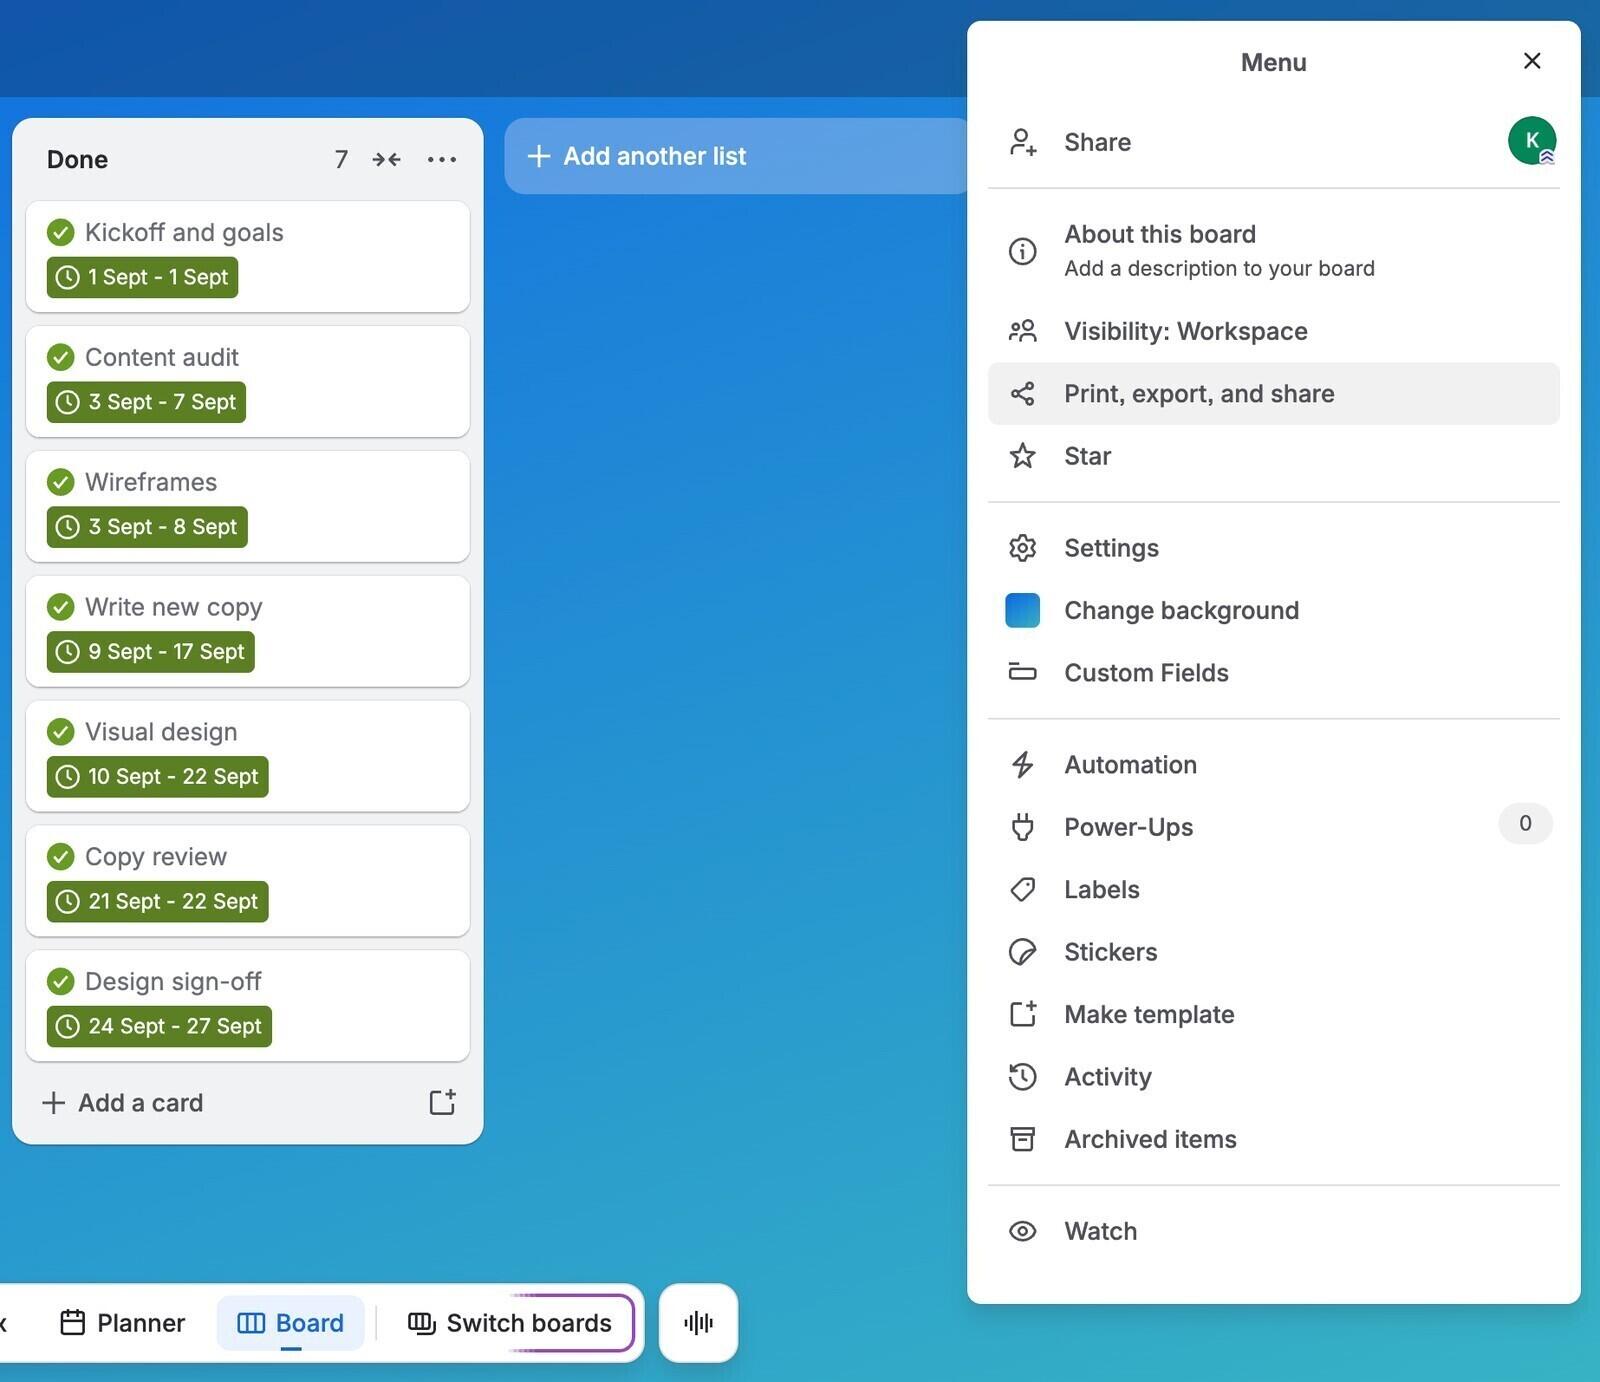Collapse the Done list with arrows icon
1600x1382 pixels.
pyautogui.click(x=386, y=159)
